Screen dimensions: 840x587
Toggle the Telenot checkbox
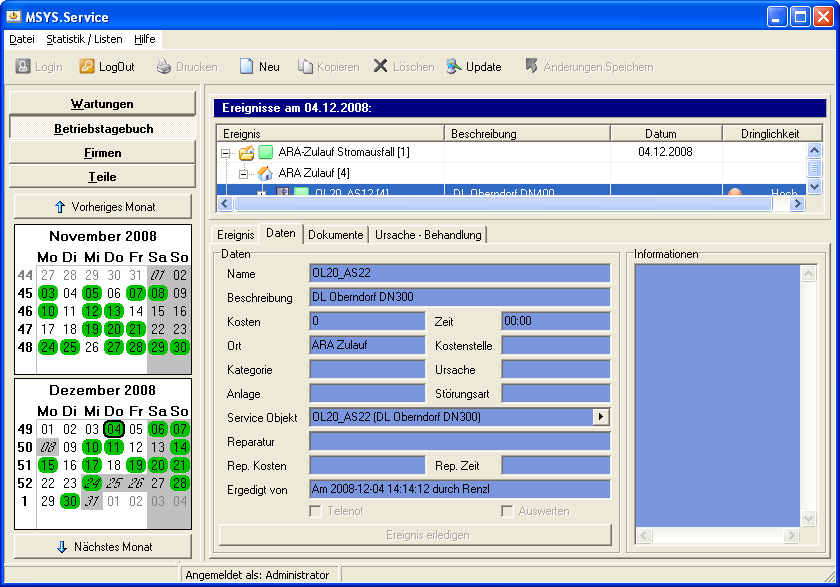pyautogui.click(x=315, y=511)
